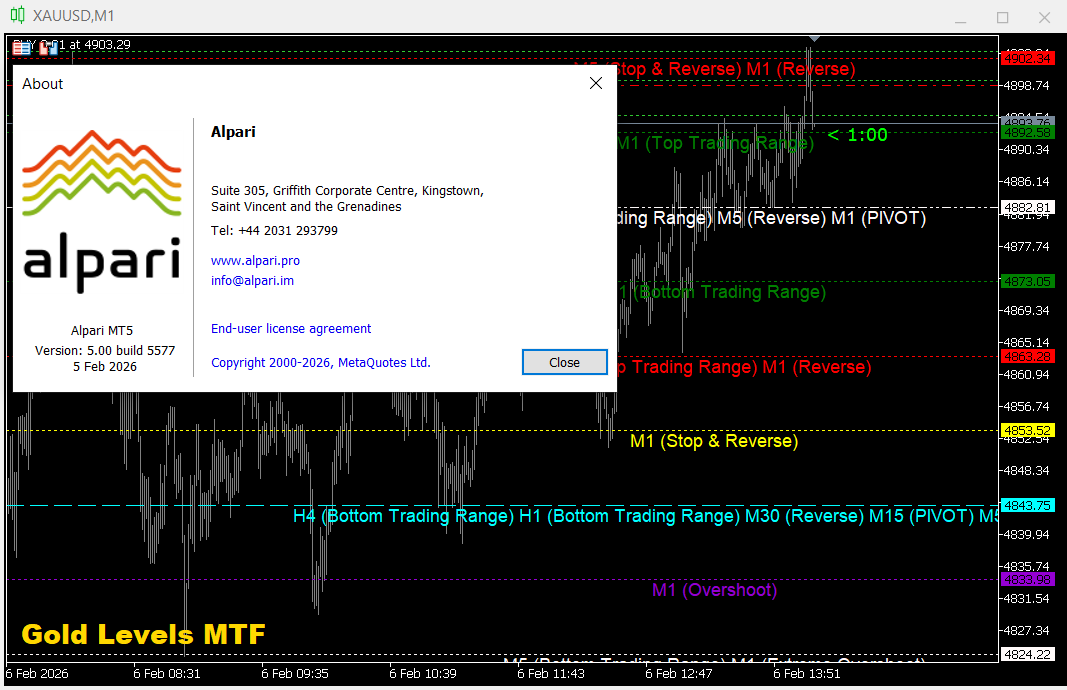Click the XAUUSD chart window icon
The image size is (1067, 690).
pyautogui.click(x=18, y=14)
